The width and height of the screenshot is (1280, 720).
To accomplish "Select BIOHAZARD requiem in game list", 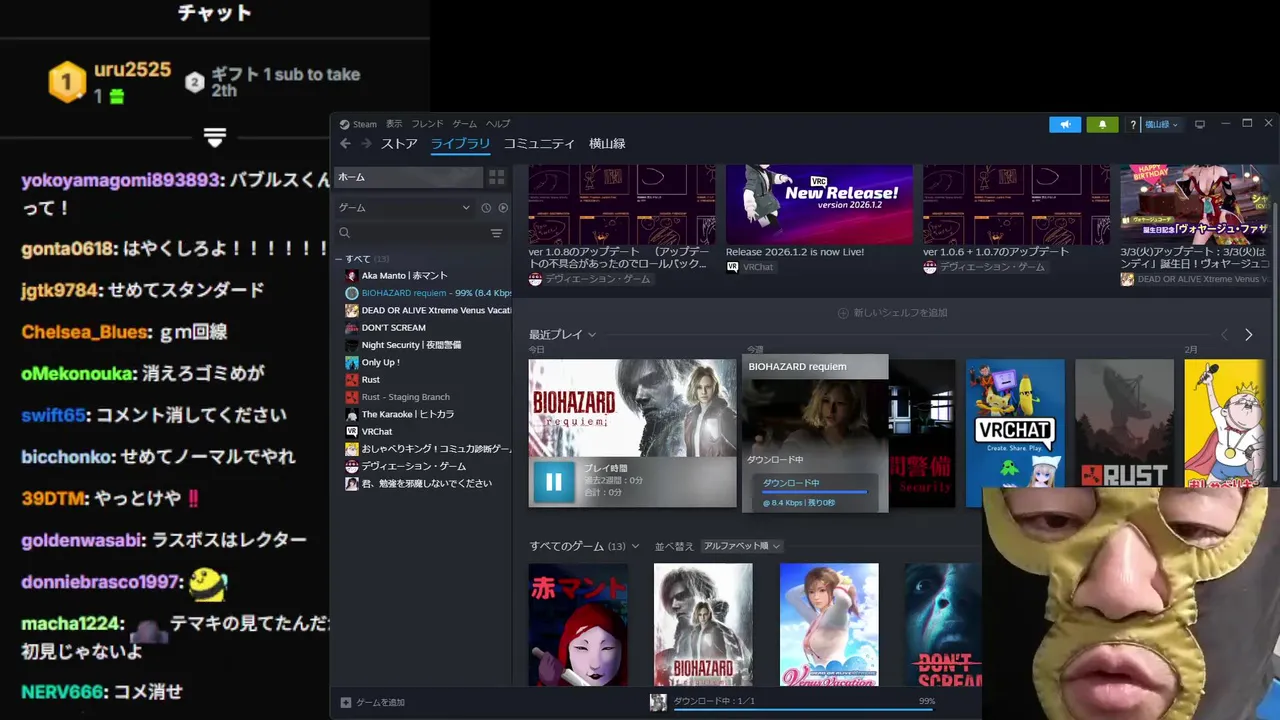I will pyautogui.click(x=427, y=293).
